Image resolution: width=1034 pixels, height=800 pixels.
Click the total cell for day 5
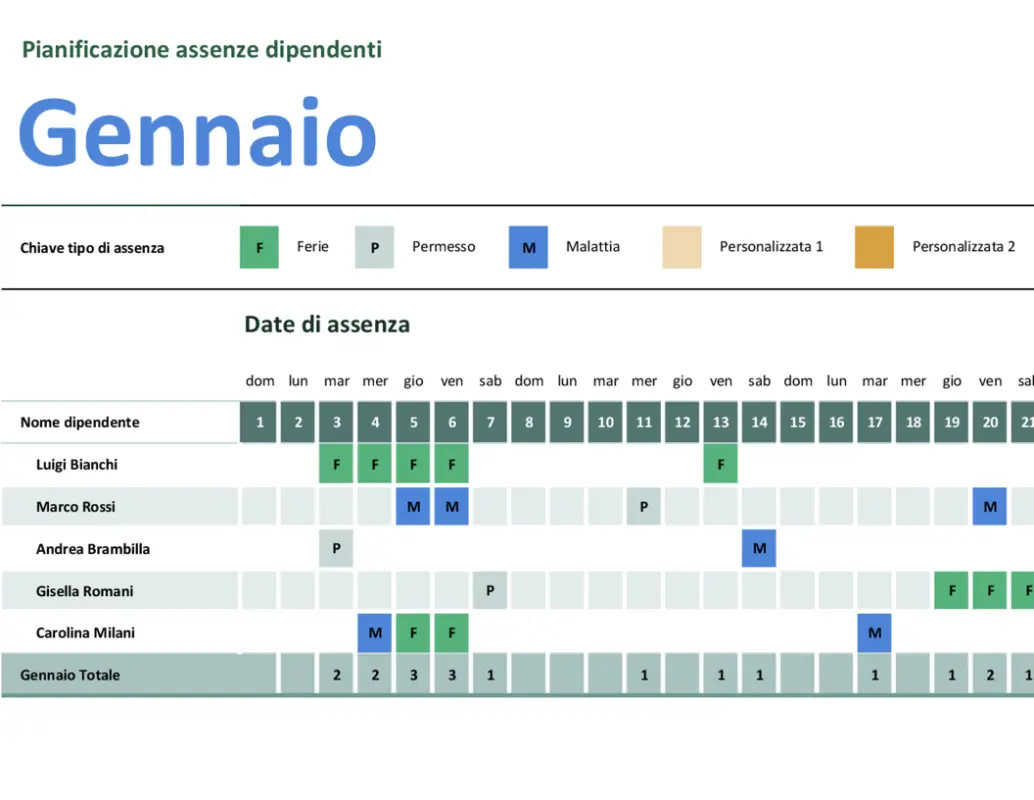pyautogui.click(x=413, y=675)
